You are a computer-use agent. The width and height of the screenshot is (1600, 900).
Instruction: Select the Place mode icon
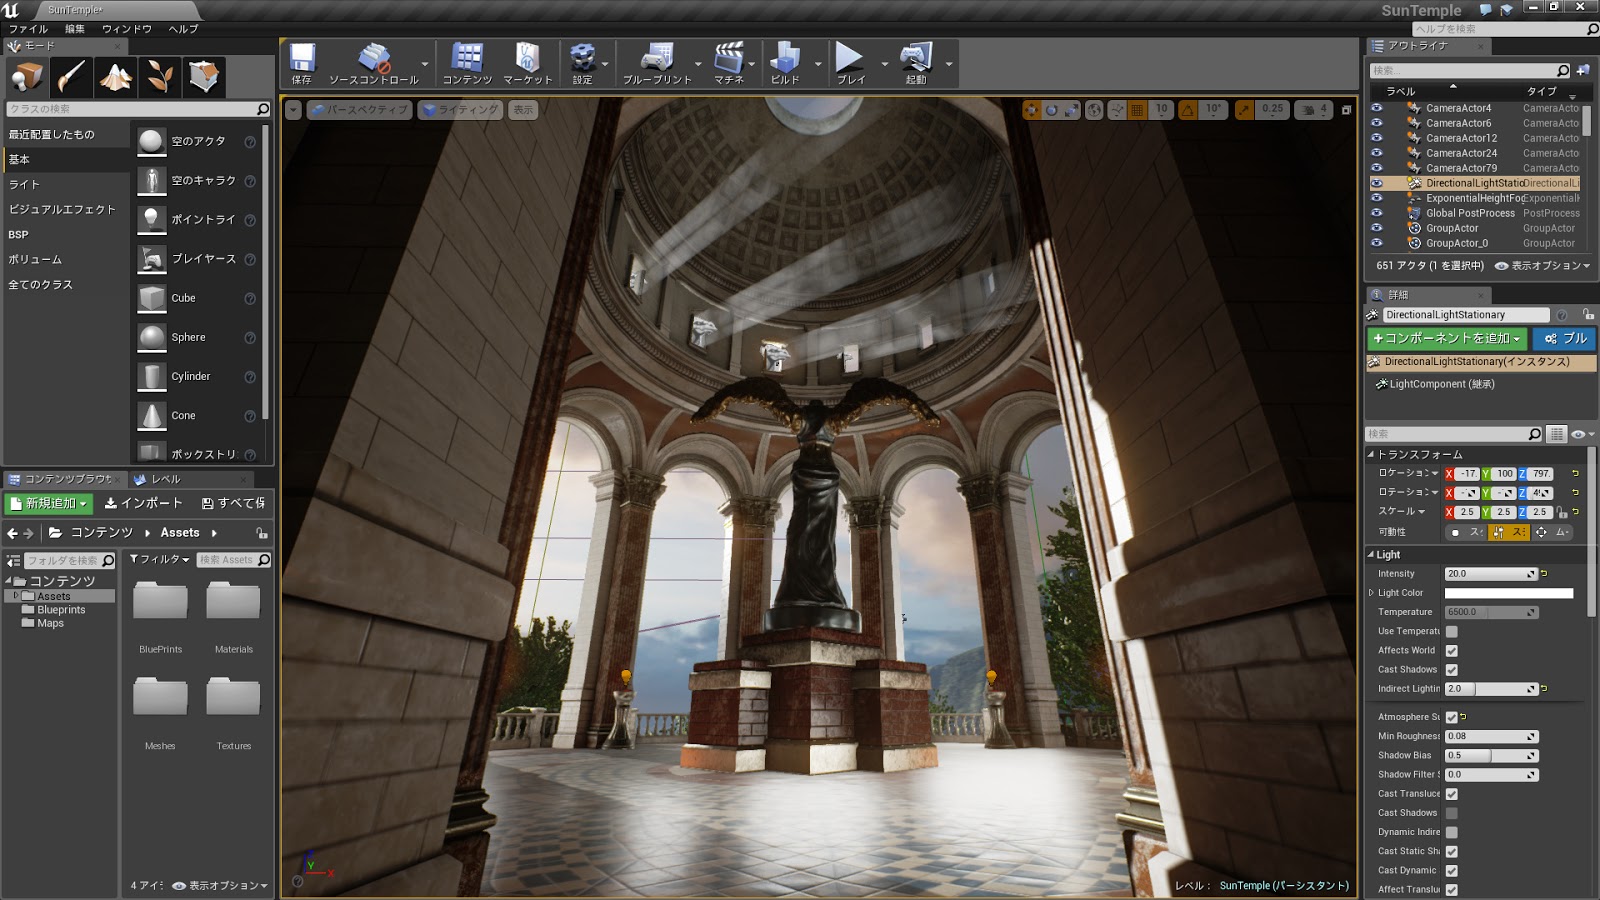point(27,77)
